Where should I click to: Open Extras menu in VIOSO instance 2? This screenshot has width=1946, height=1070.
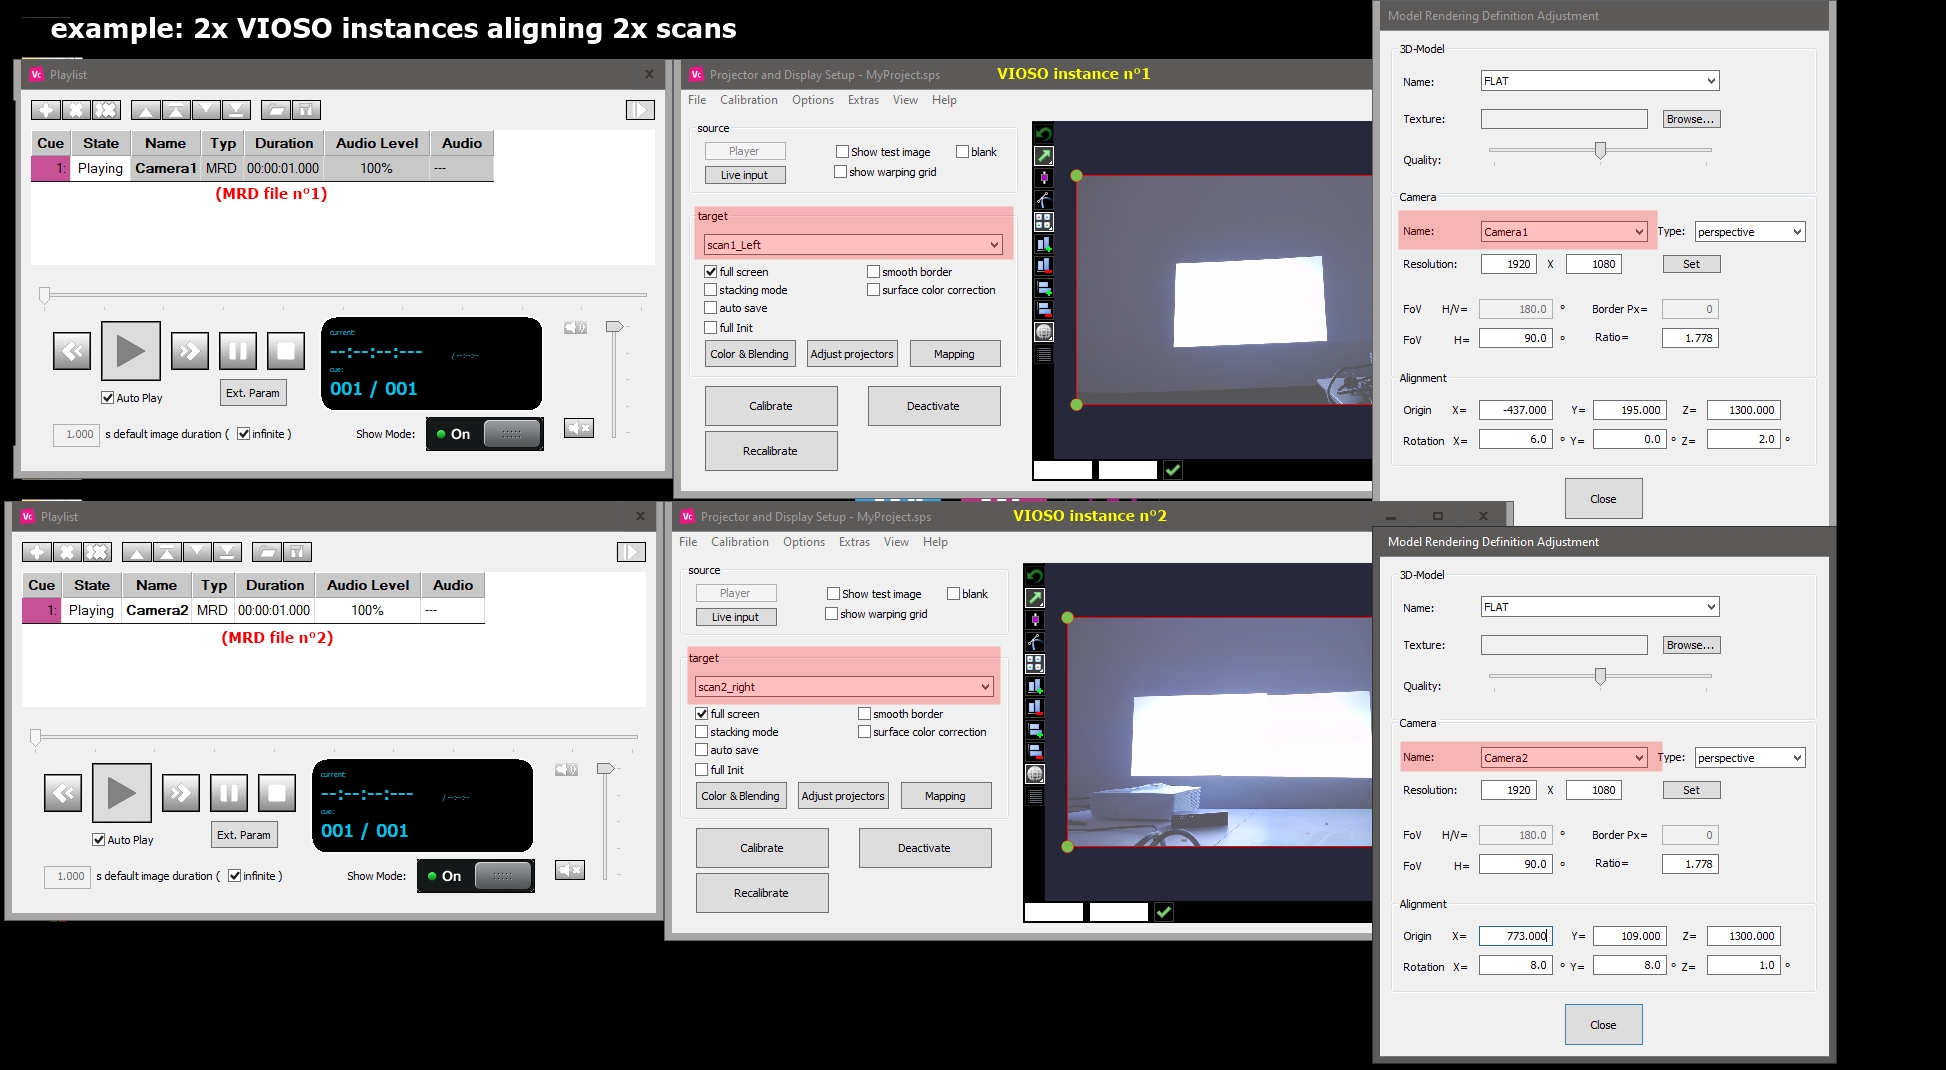[854, 542]
